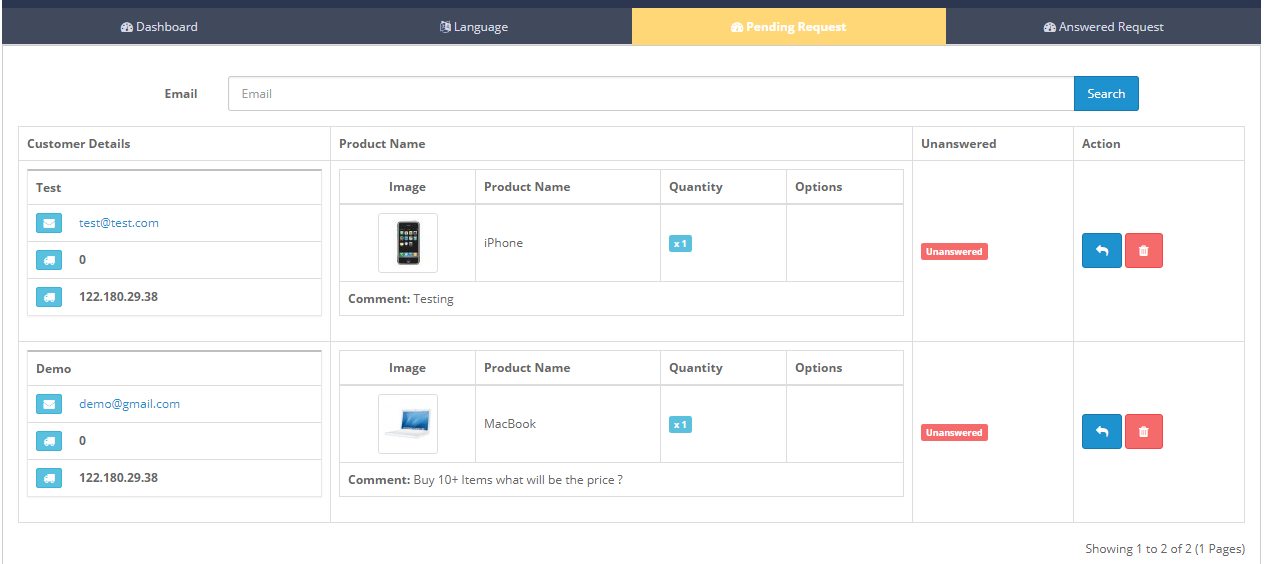Click the Unanswered badge in Test's row
Viewport: 1268px width, 564px height.
point(954,252)
